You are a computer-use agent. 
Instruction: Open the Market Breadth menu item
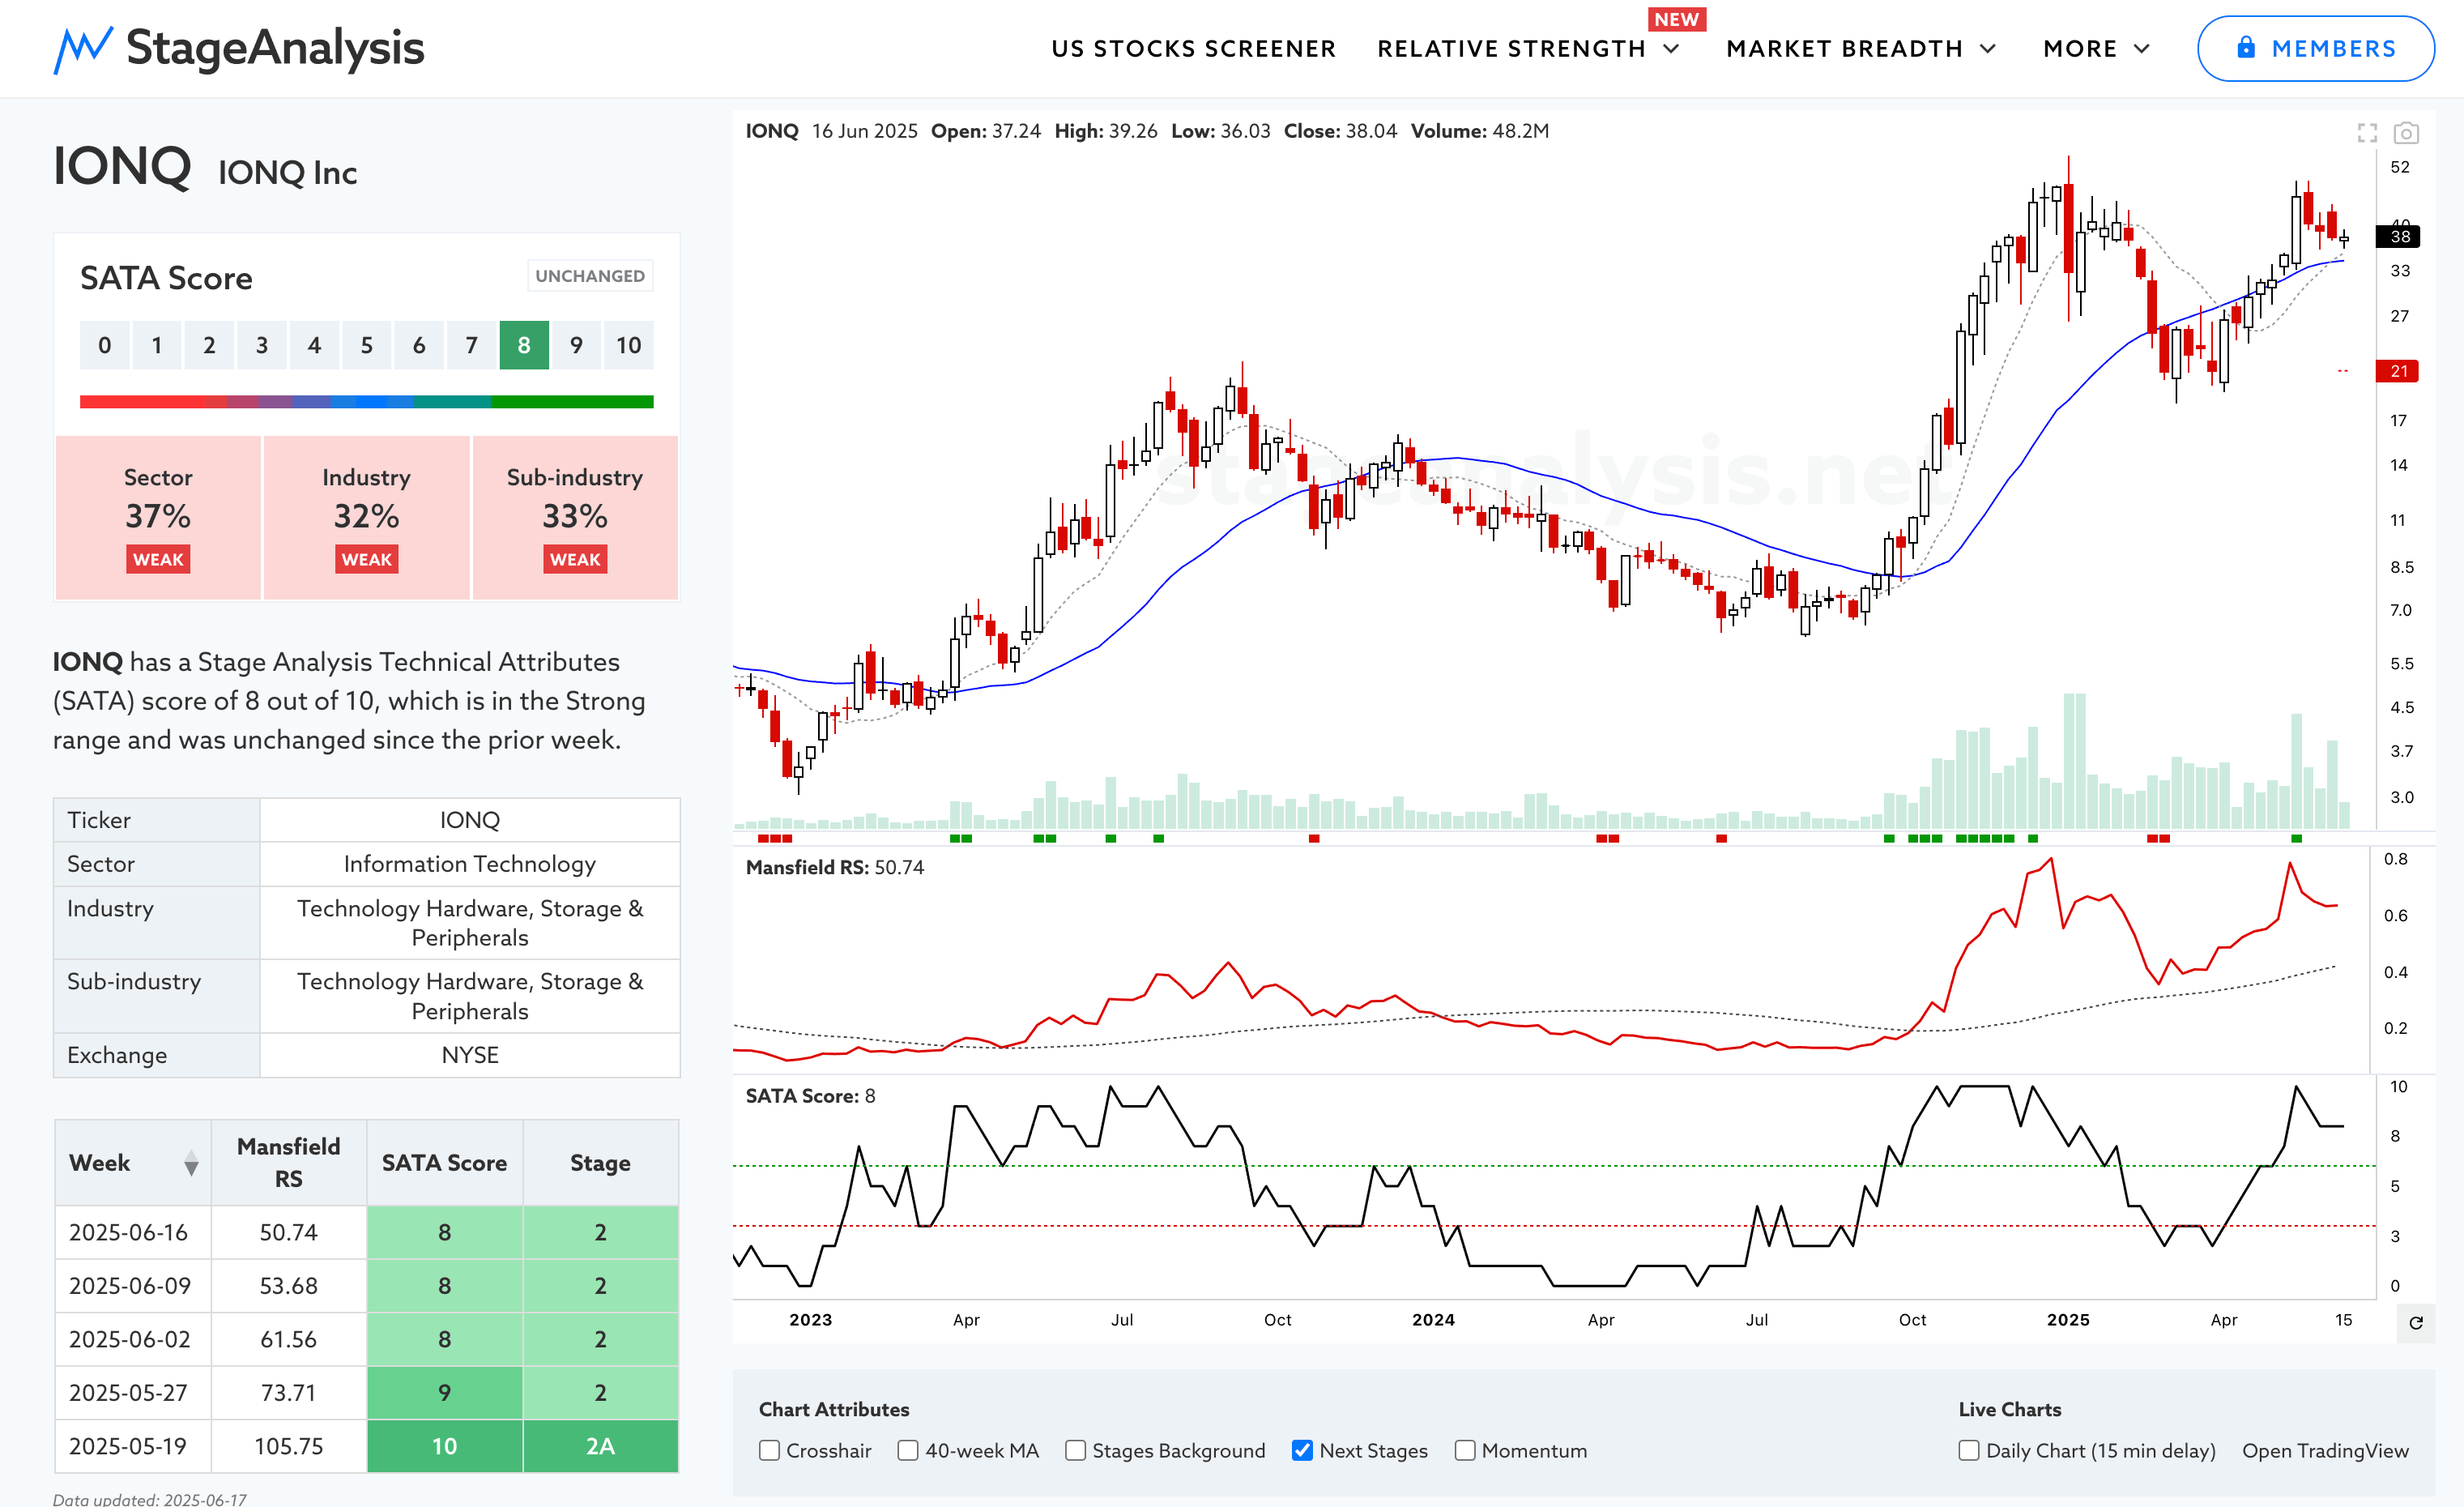1844,49
